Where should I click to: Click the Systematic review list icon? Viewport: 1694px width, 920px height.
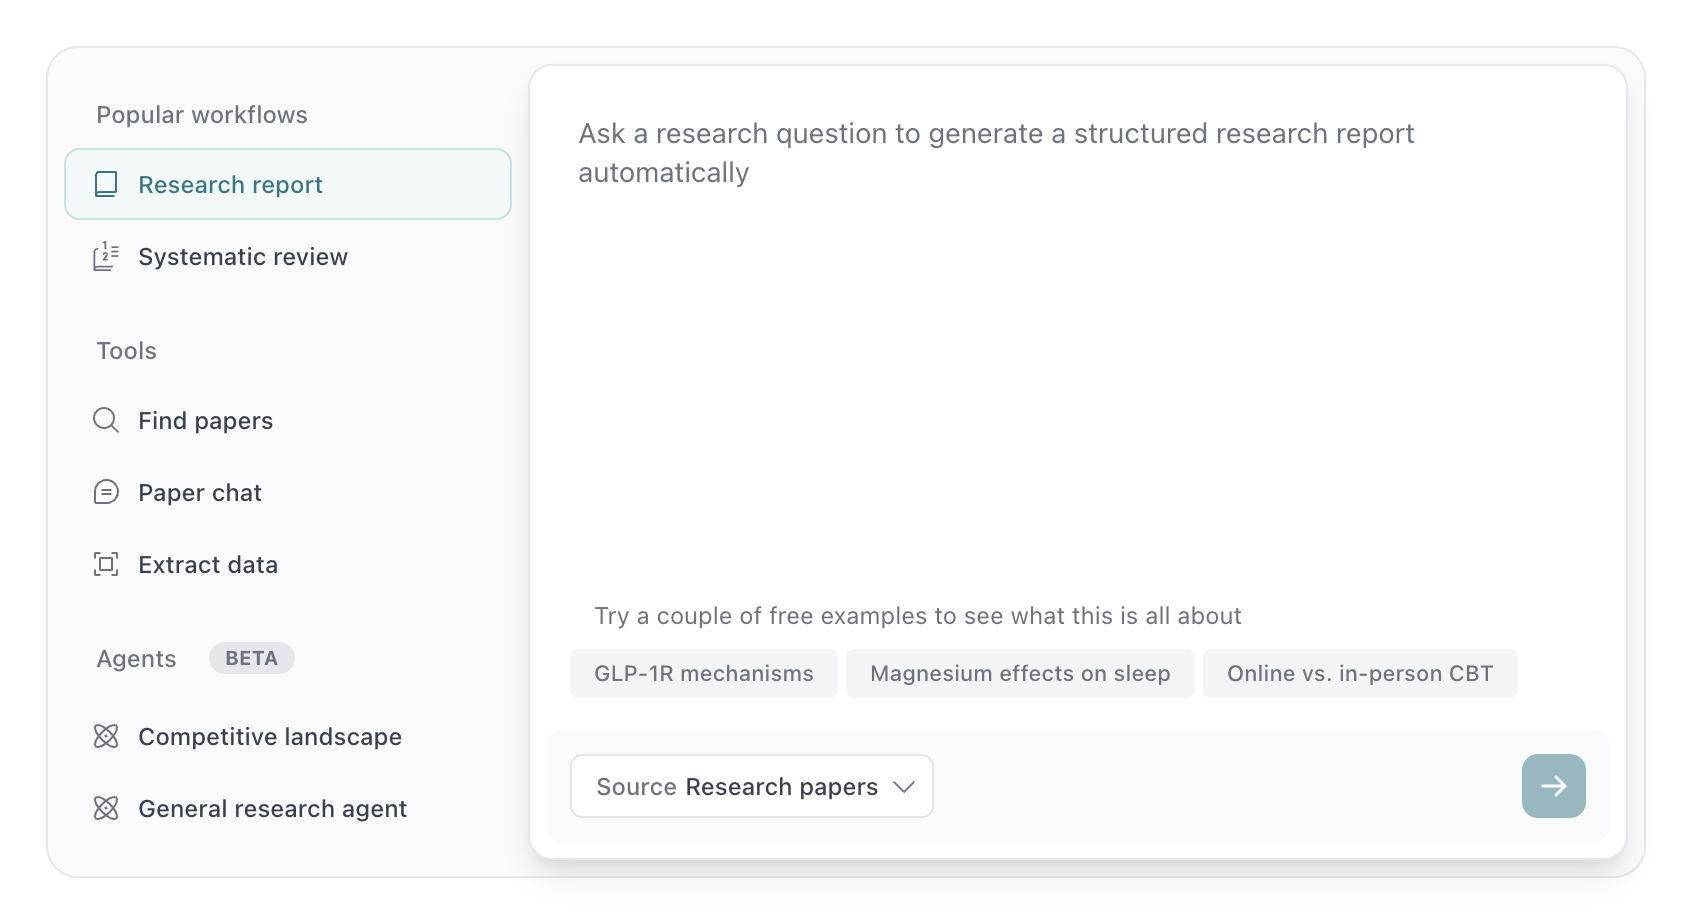coord(106,257)
